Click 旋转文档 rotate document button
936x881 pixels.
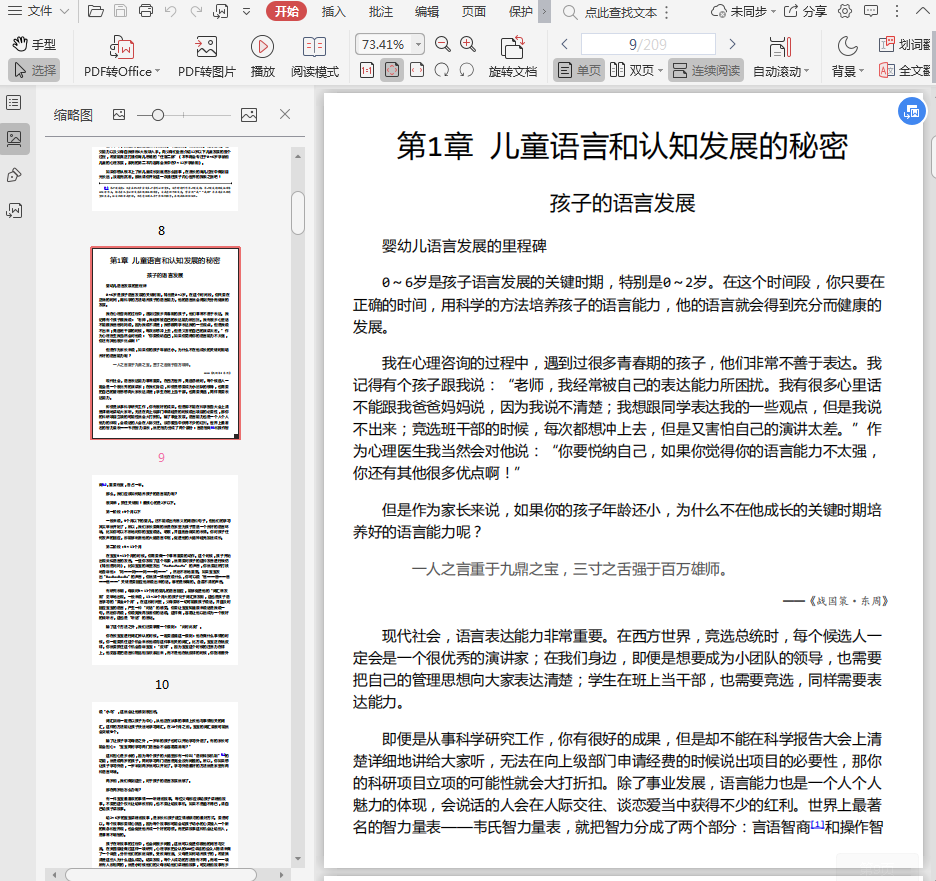pos(513,57)
